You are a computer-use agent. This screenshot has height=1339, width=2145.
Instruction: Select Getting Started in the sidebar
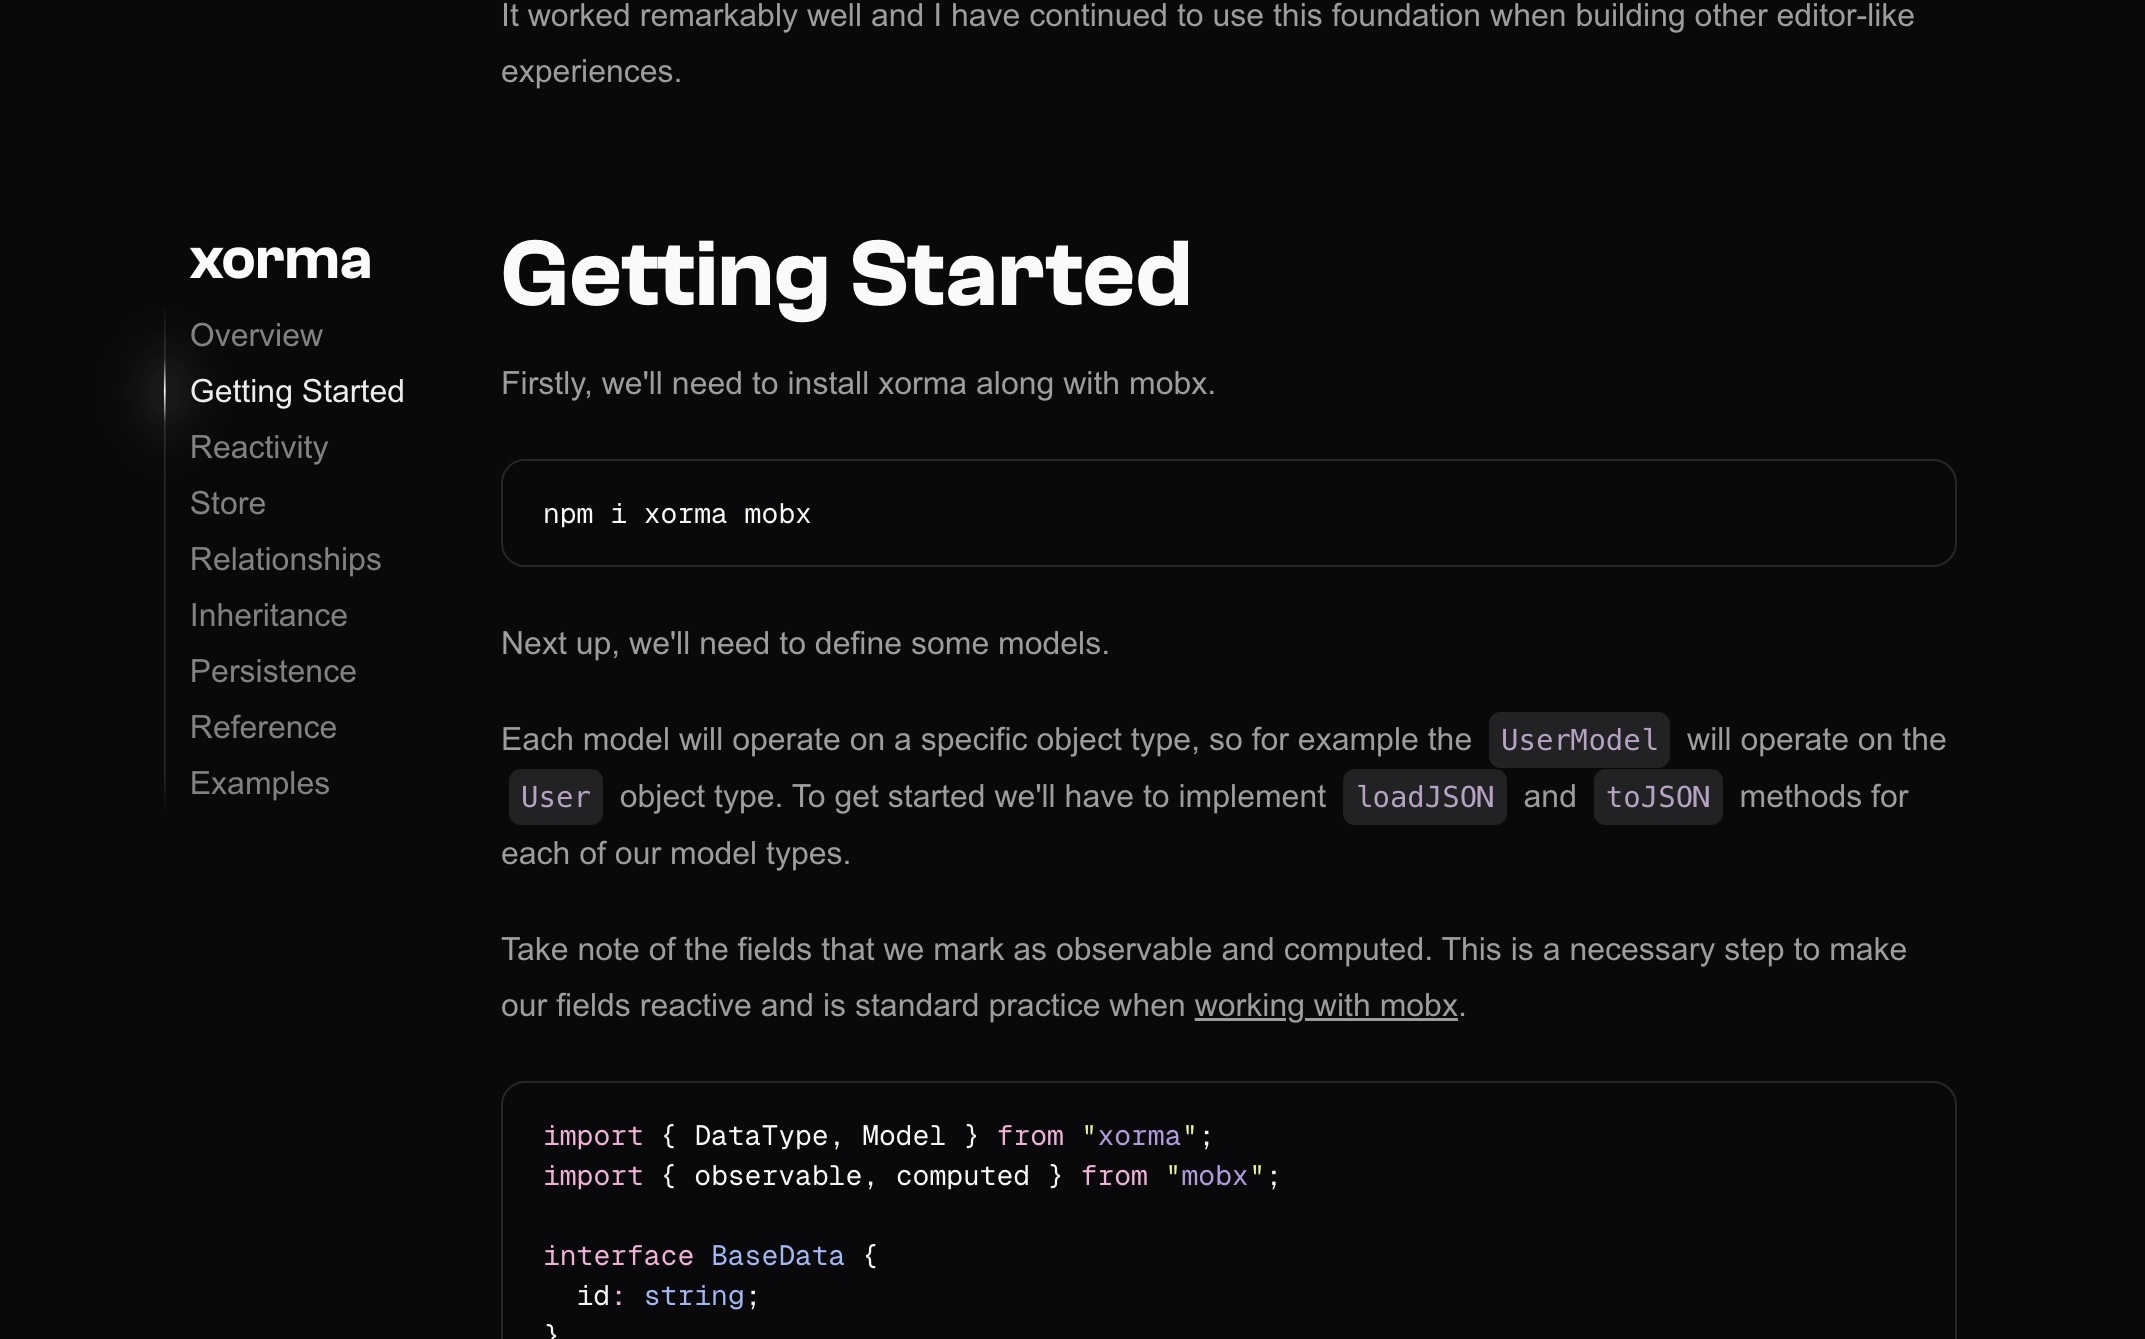(297, 391)
